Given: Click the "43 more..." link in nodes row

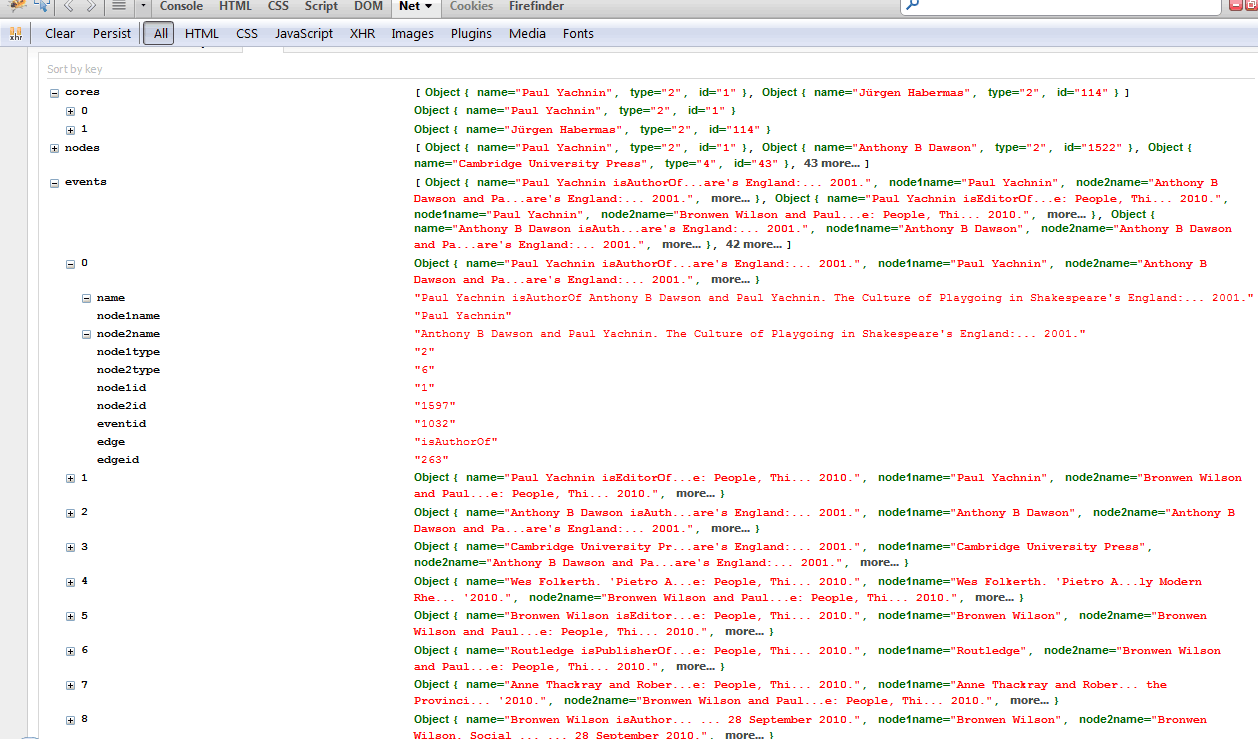Looking at the screenshot, I should coord(833,163).
